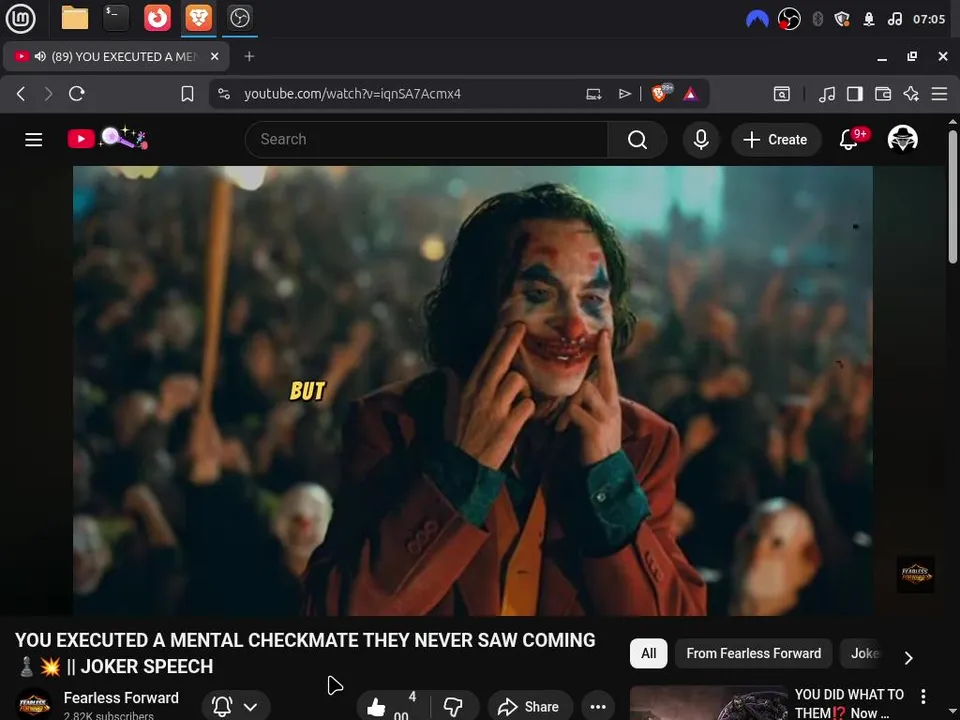Expand the subscription notification bell dropdown
The height and width of the screenshot is (720, 960).
236,706
